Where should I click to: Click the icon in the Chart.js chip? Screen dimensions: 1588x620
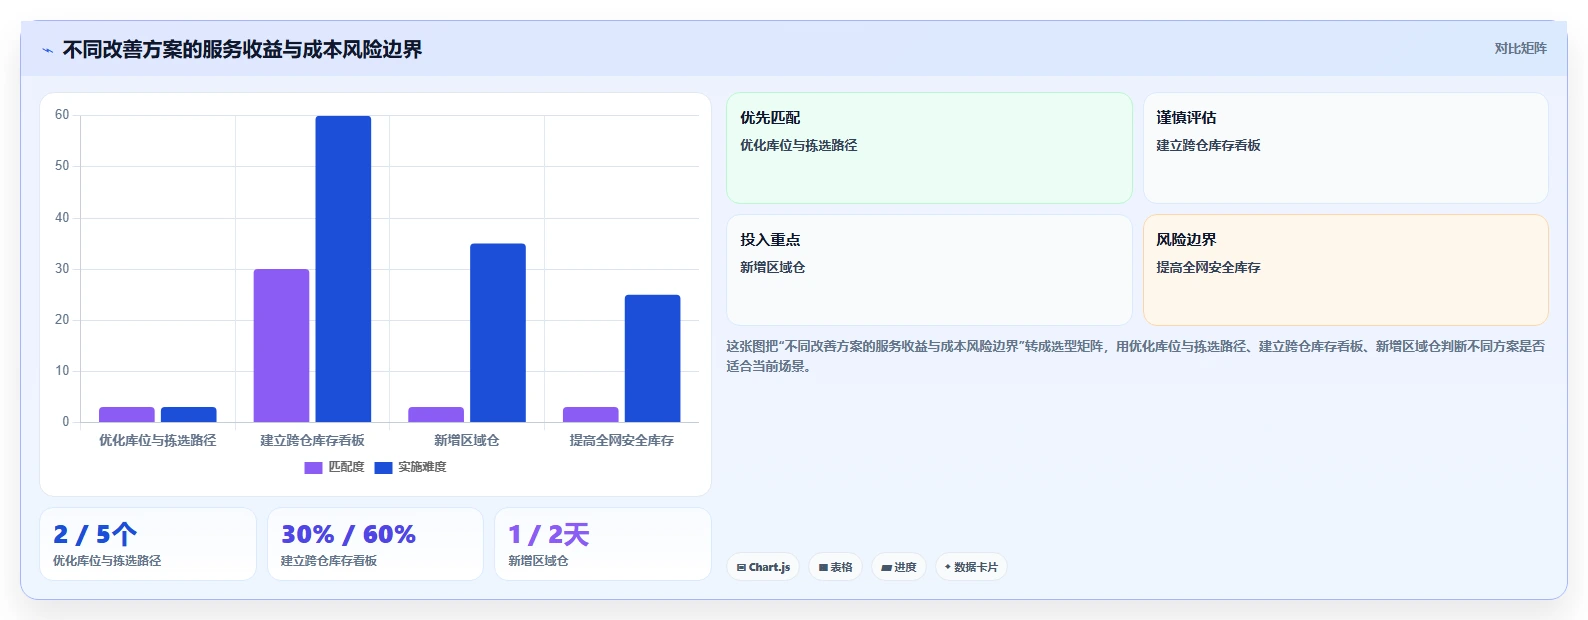tap(741, 567)
